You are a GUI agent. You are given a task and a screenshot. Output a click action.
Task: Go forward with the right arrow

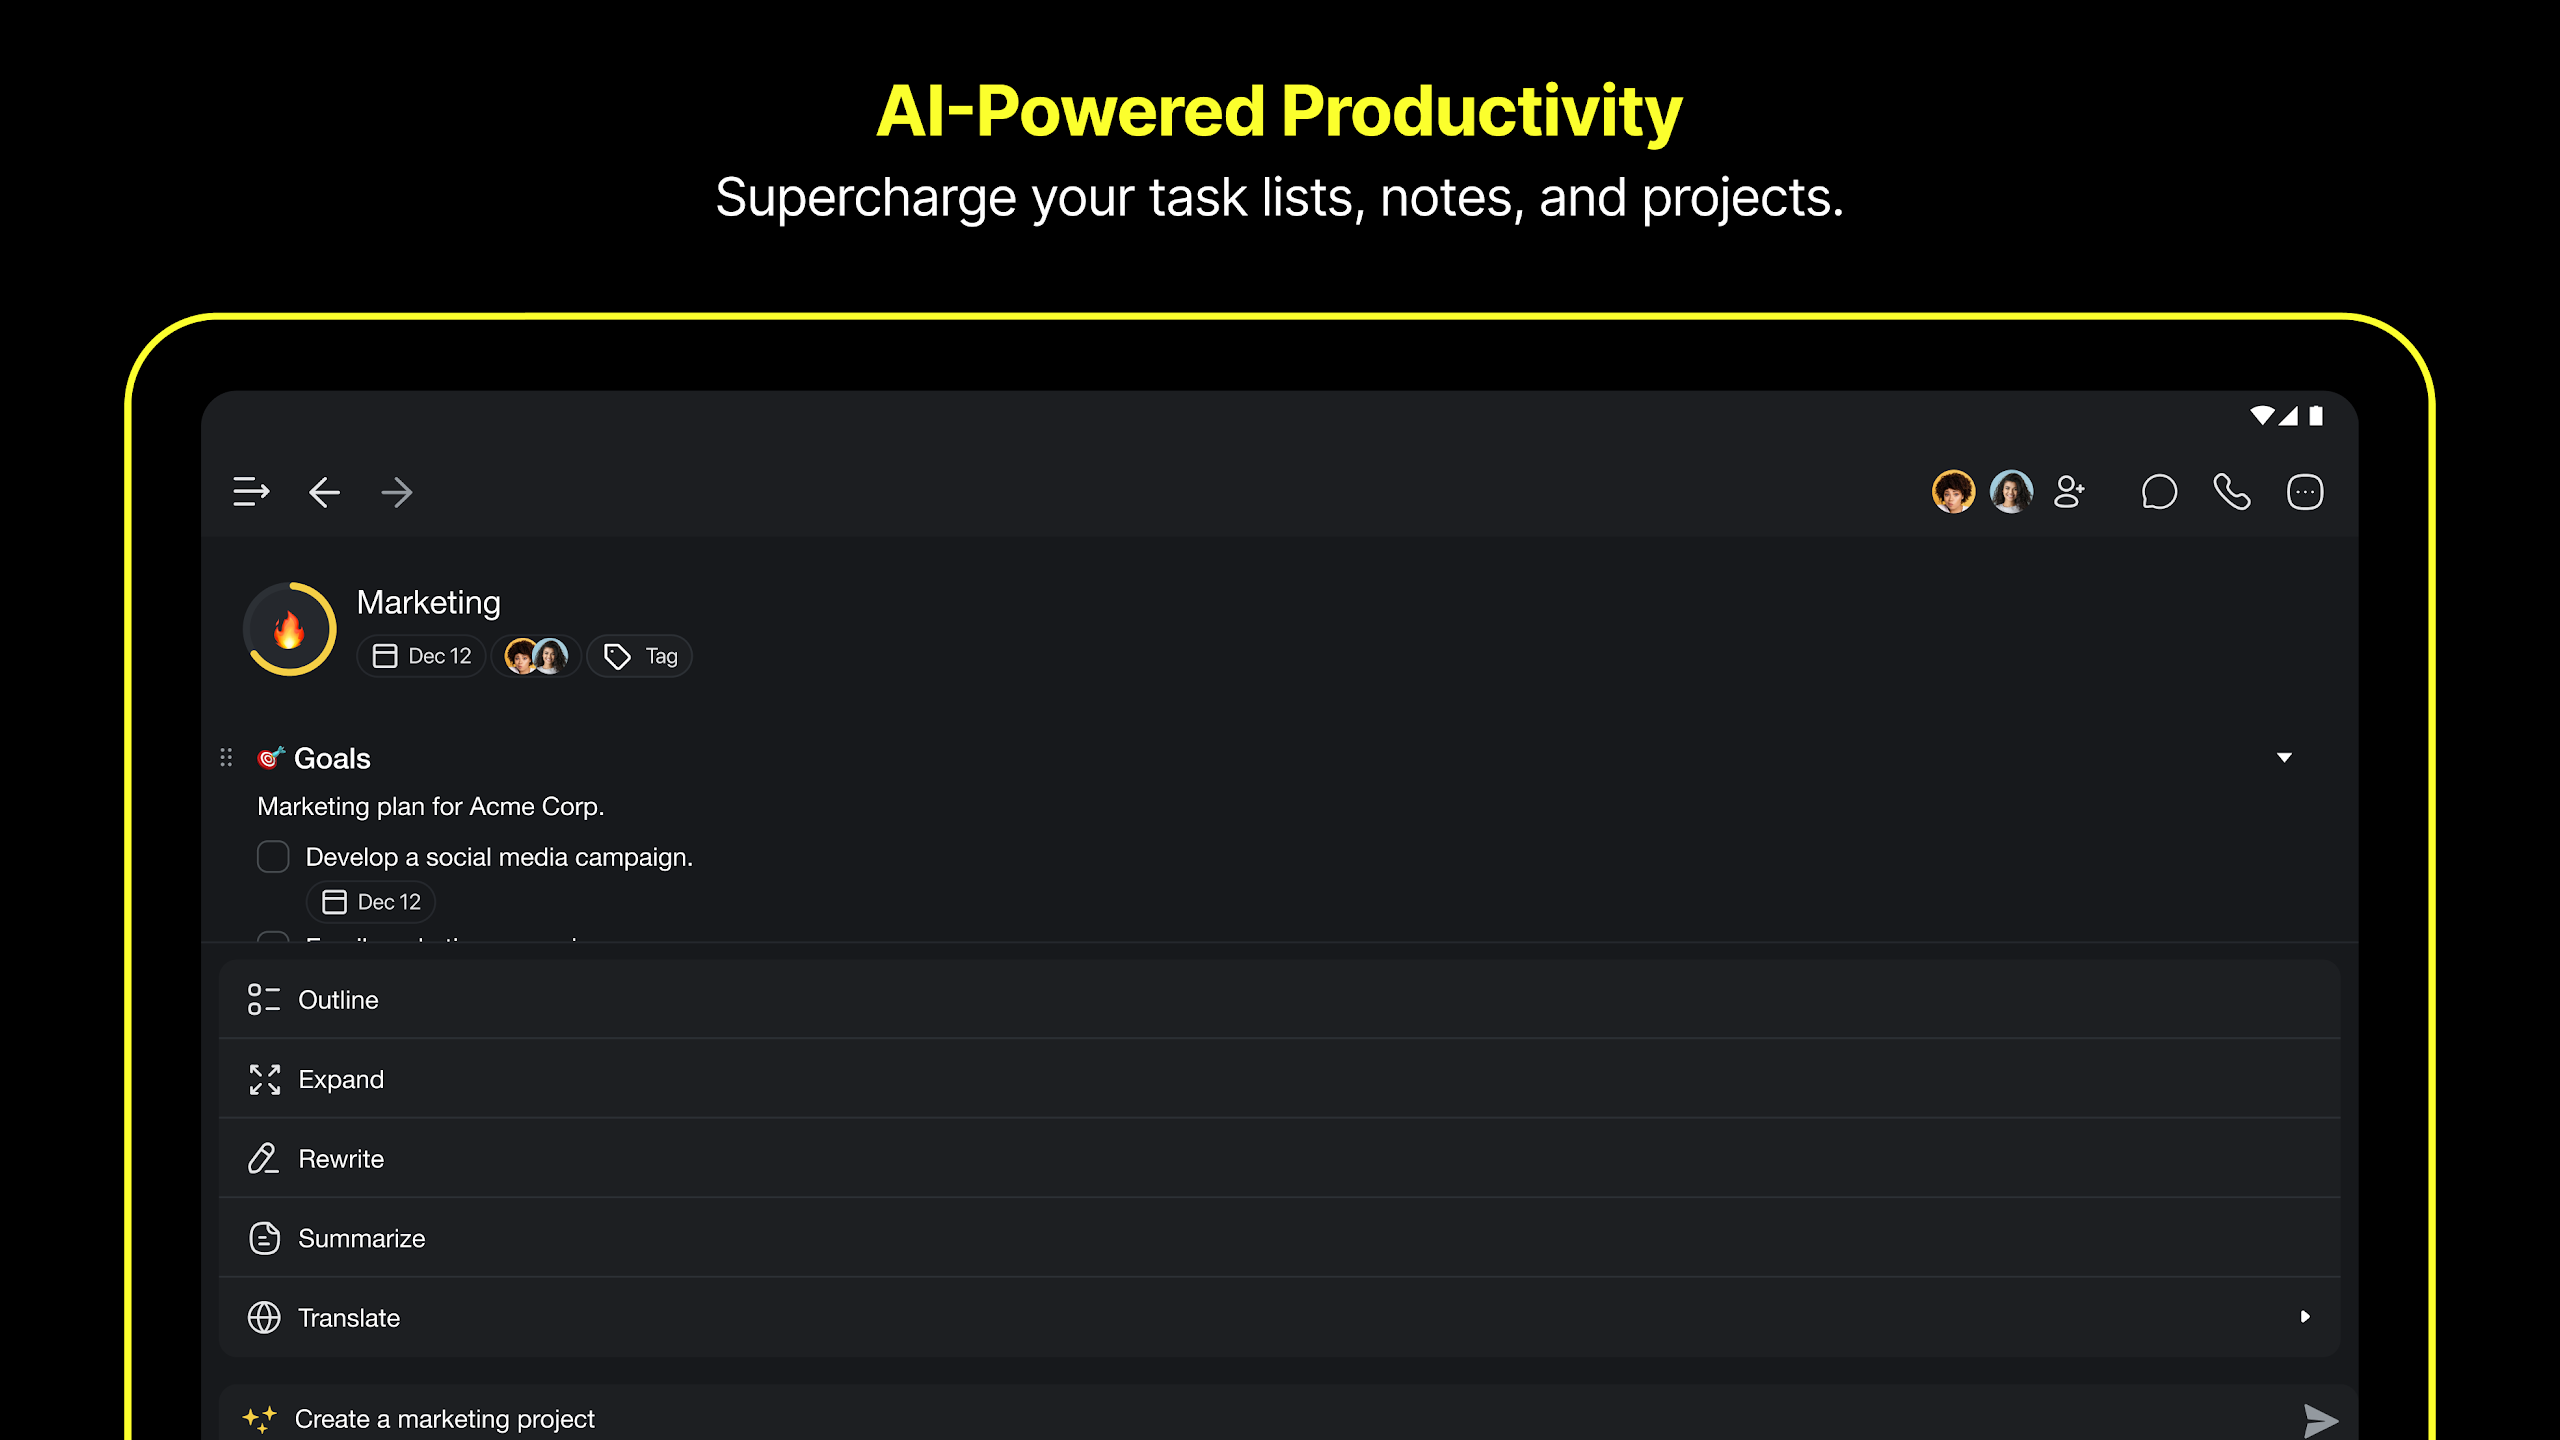[397, 492]
